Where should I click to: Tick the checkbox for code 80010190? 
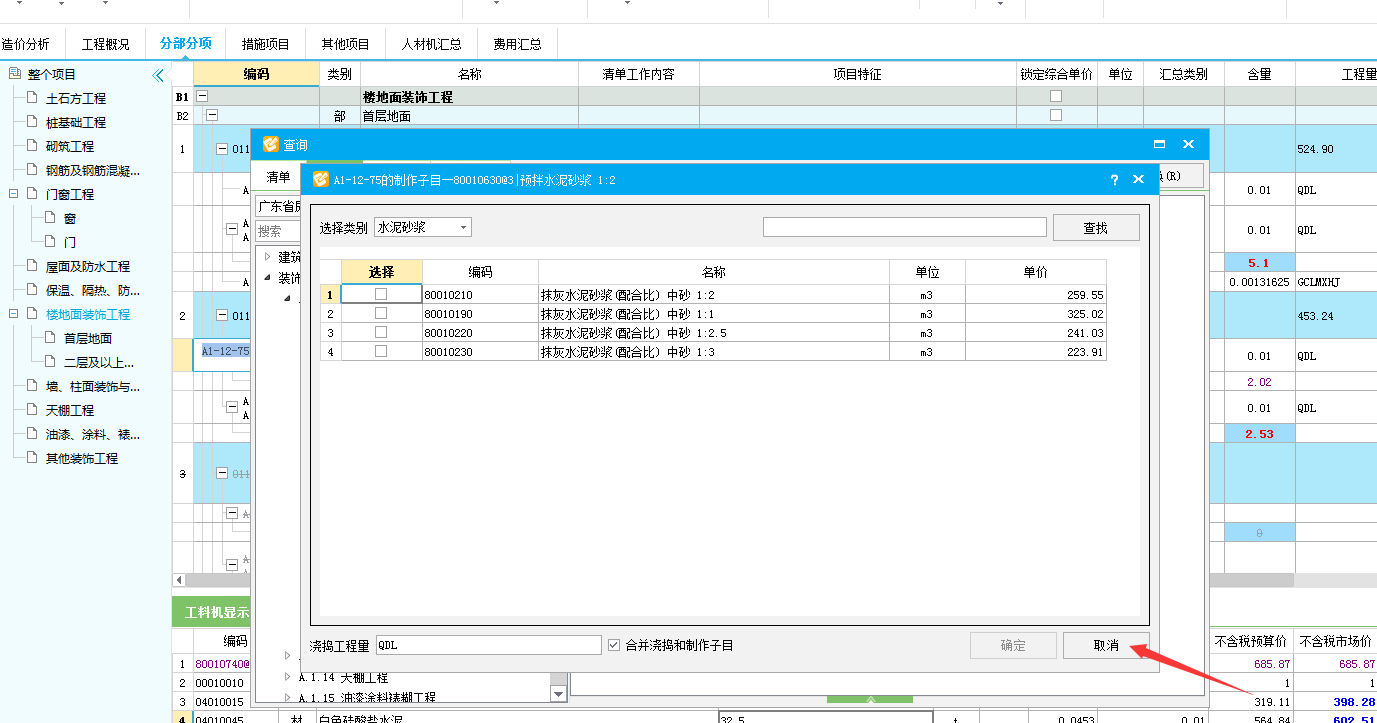tap(381, 313)
